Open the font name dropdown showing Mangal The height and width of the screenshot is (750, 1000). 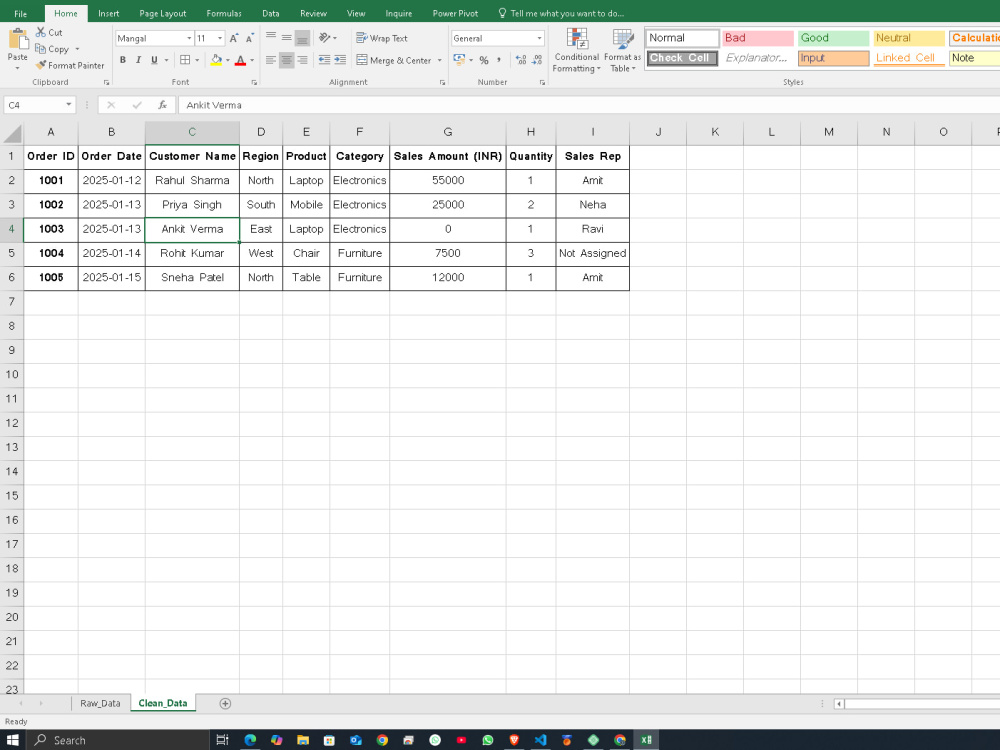tap(189, 38)
